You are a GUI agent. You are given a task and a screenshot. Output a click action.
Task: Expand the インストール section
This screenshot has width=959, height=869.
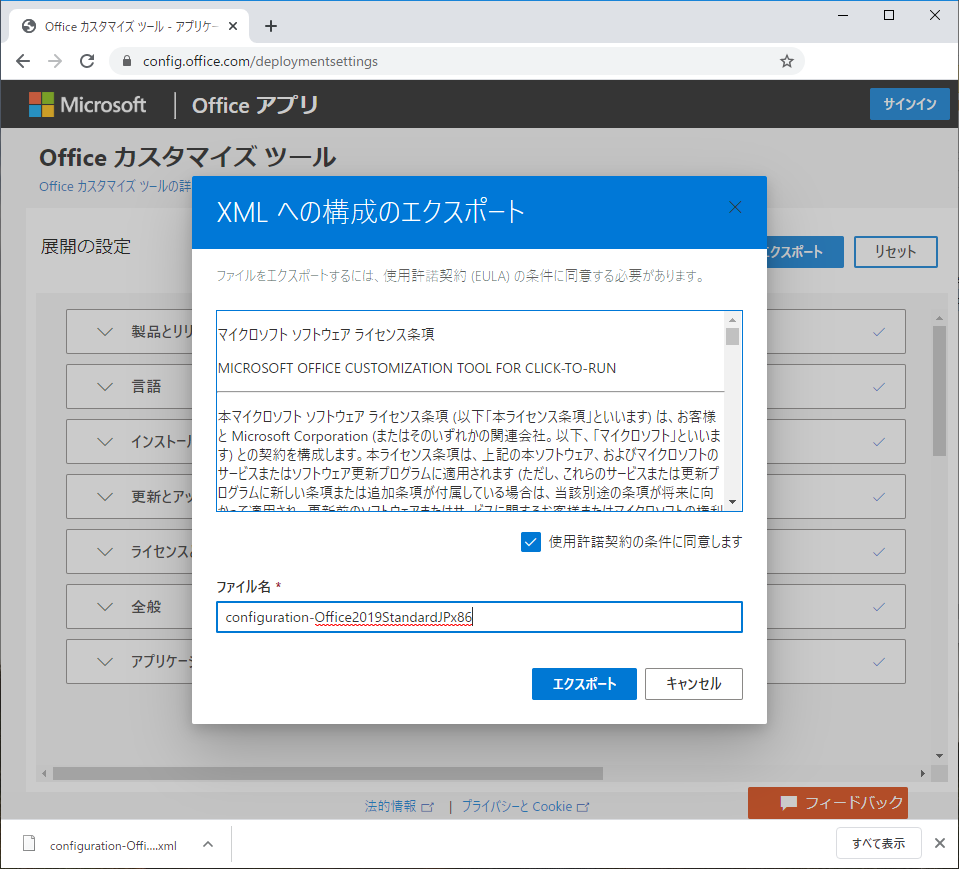click(105, 442)
